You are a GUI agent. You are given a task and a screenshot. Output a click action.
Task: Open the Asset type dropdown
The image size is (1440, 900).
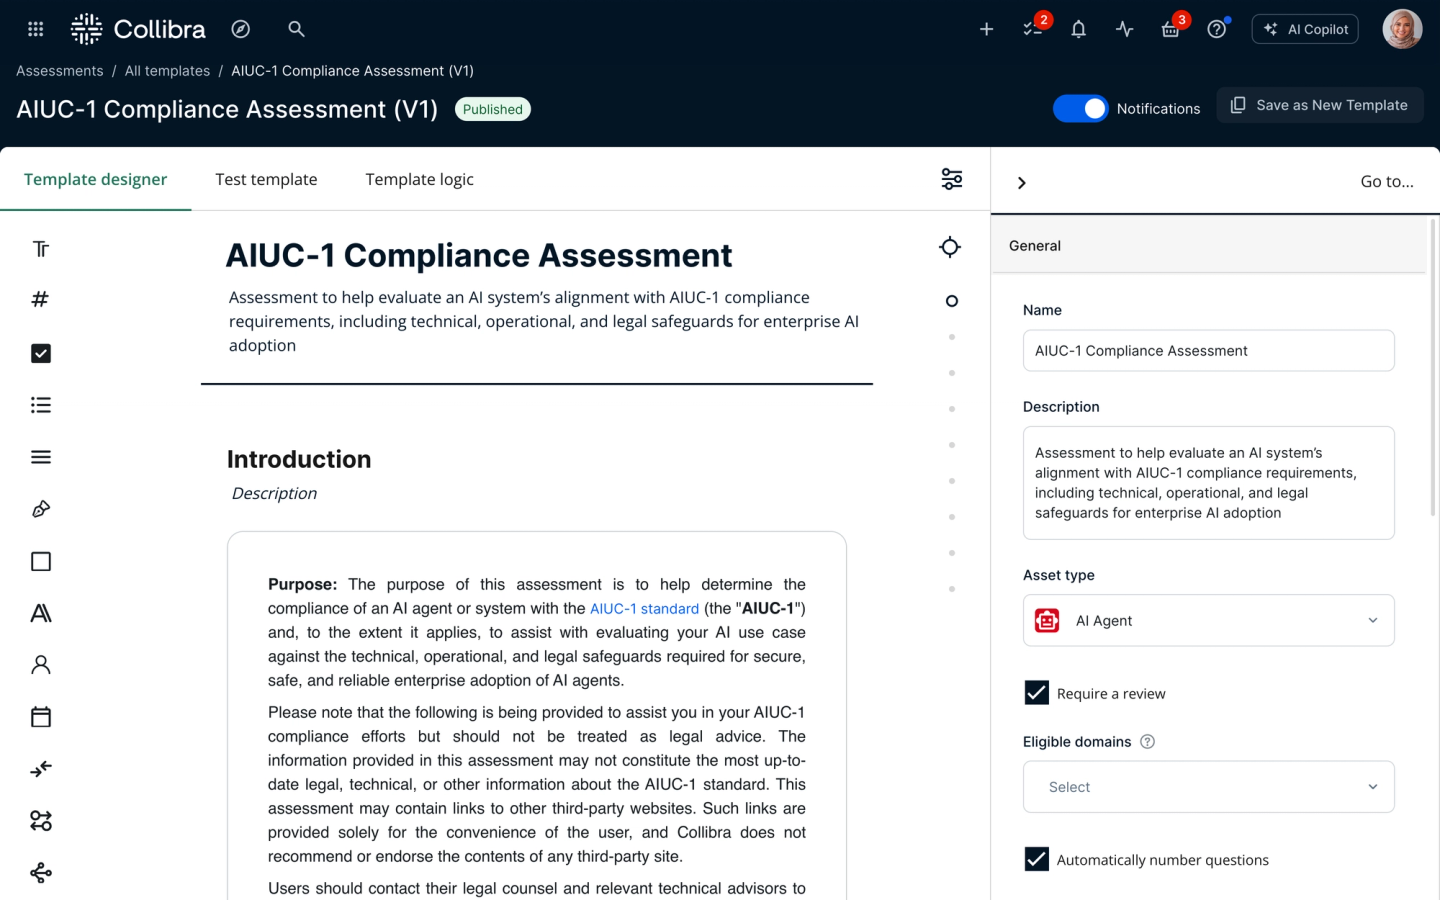pyautogui.click(x=1208, y=621)
